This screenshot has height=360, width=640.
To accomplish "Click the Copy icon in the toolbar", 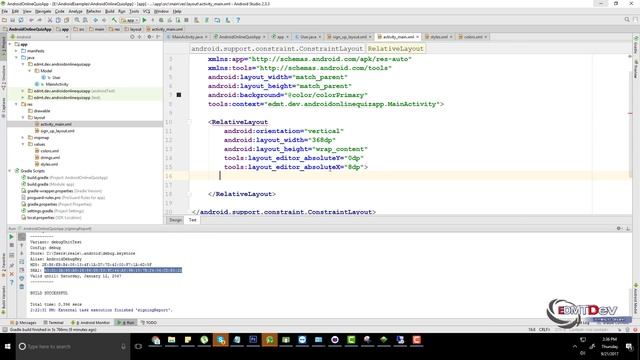I will (58, 20).
